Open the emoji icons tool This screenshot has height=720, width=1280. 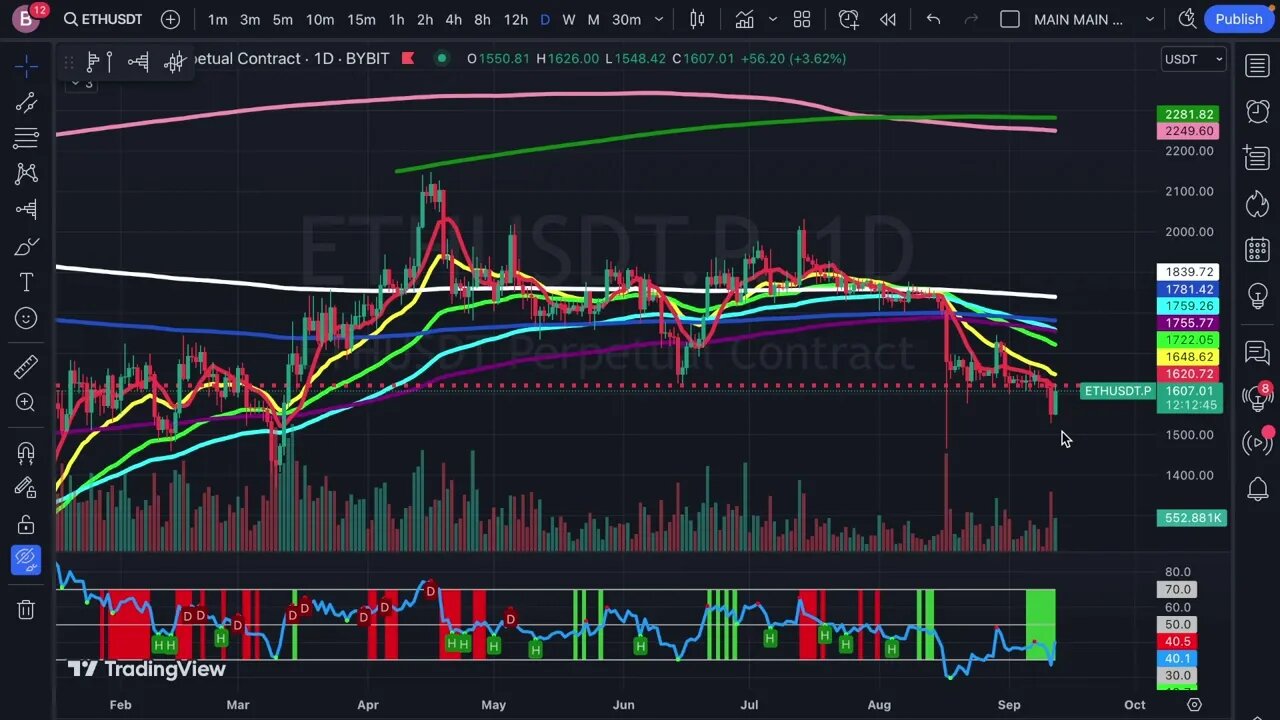tap(27, 318)
